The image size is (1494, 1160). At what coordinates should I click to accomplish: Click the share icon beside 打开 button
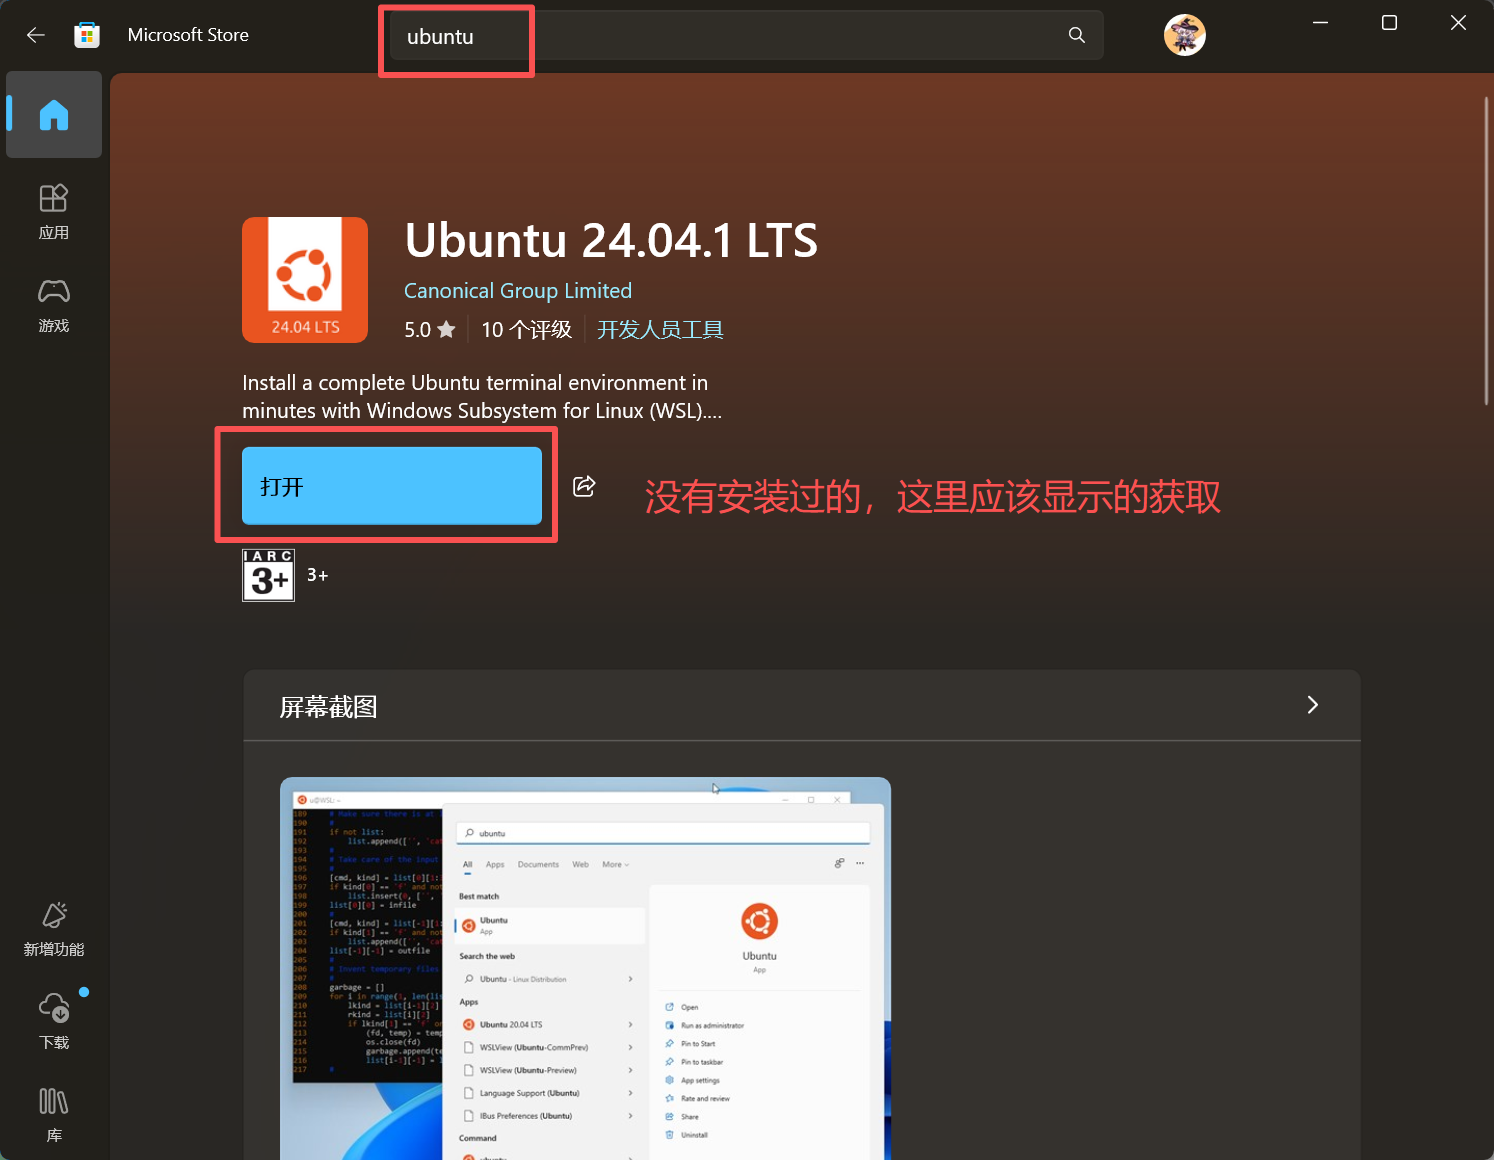point(584,486)
